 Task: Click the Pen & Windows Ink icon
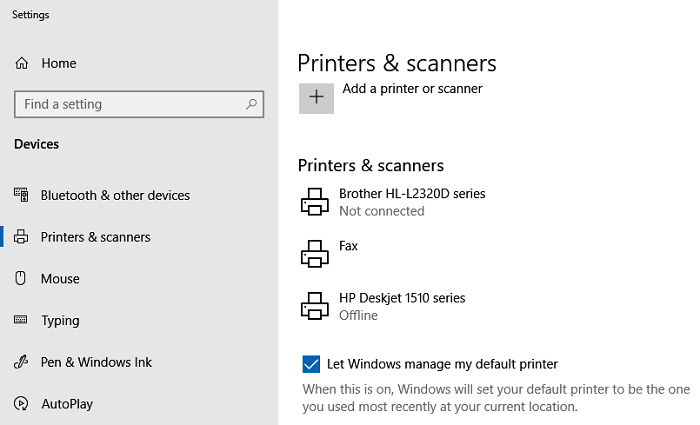pos(21,362)
